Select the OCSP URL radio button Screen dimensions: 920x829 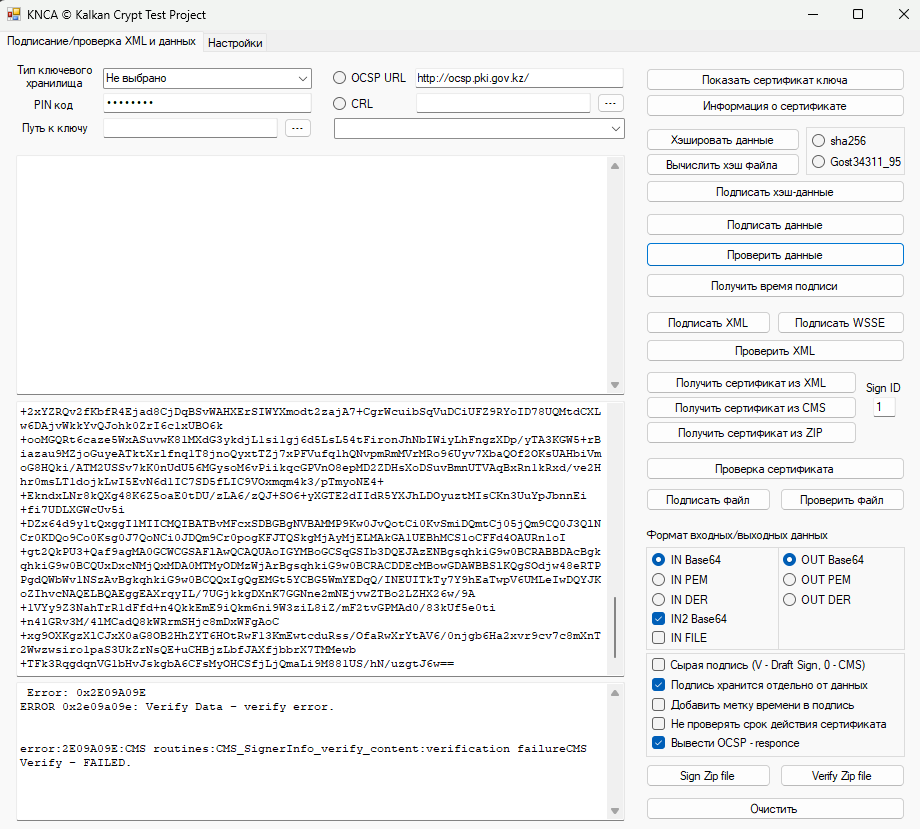340,78
